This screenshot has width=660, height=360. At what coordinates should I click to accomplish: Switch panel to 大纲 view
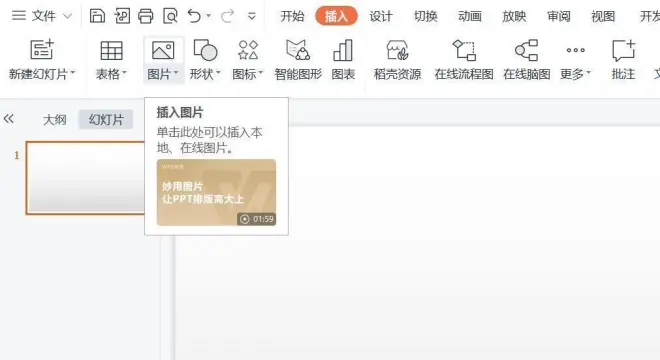[55, 120]
